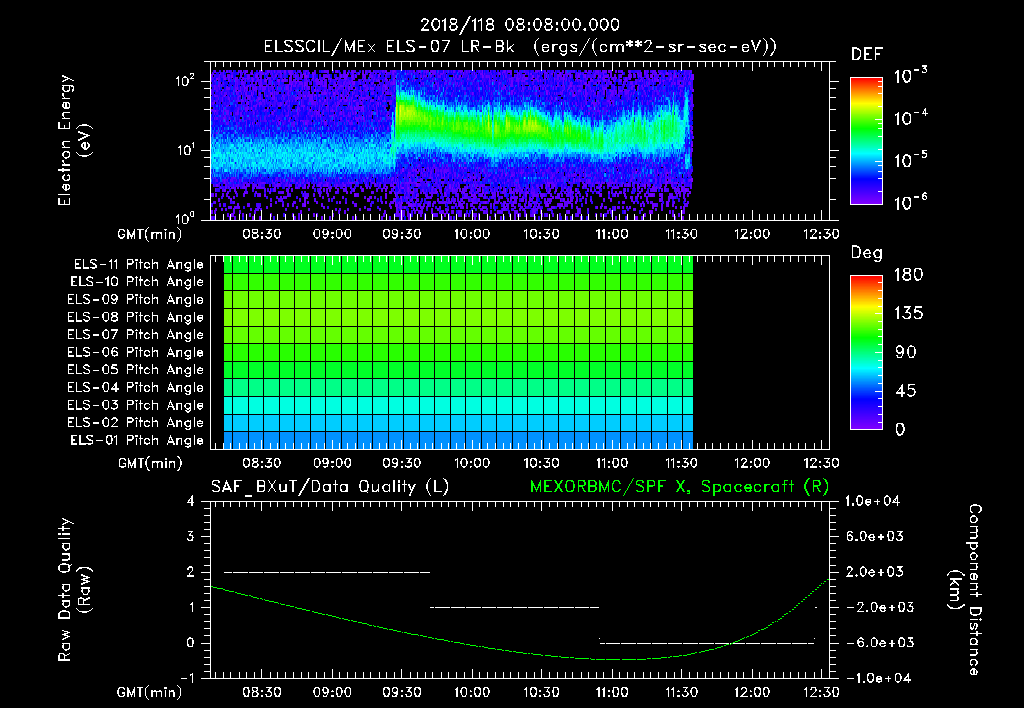Click the GMT(min) label under the bottom plot
The height and width of the screenshot is (708, 1024).
[149, 692]
